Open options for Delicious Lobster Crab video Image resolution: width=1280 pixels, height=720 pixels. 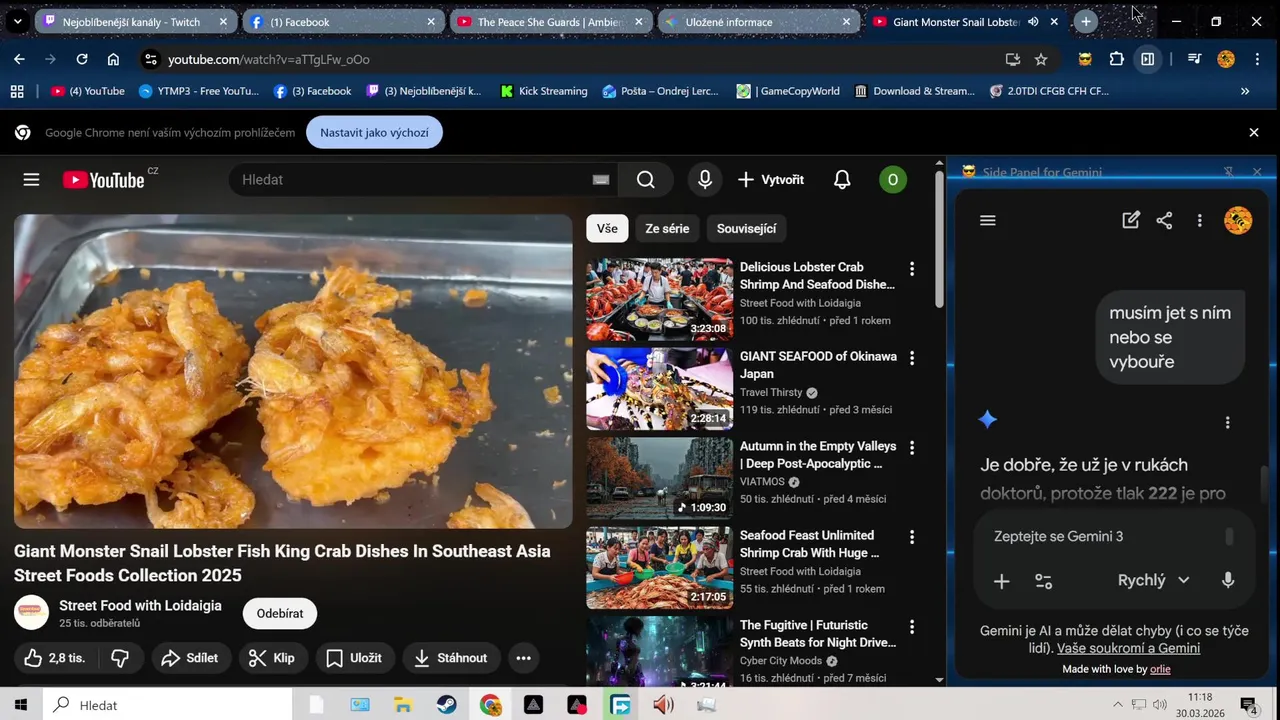point(911,269)
